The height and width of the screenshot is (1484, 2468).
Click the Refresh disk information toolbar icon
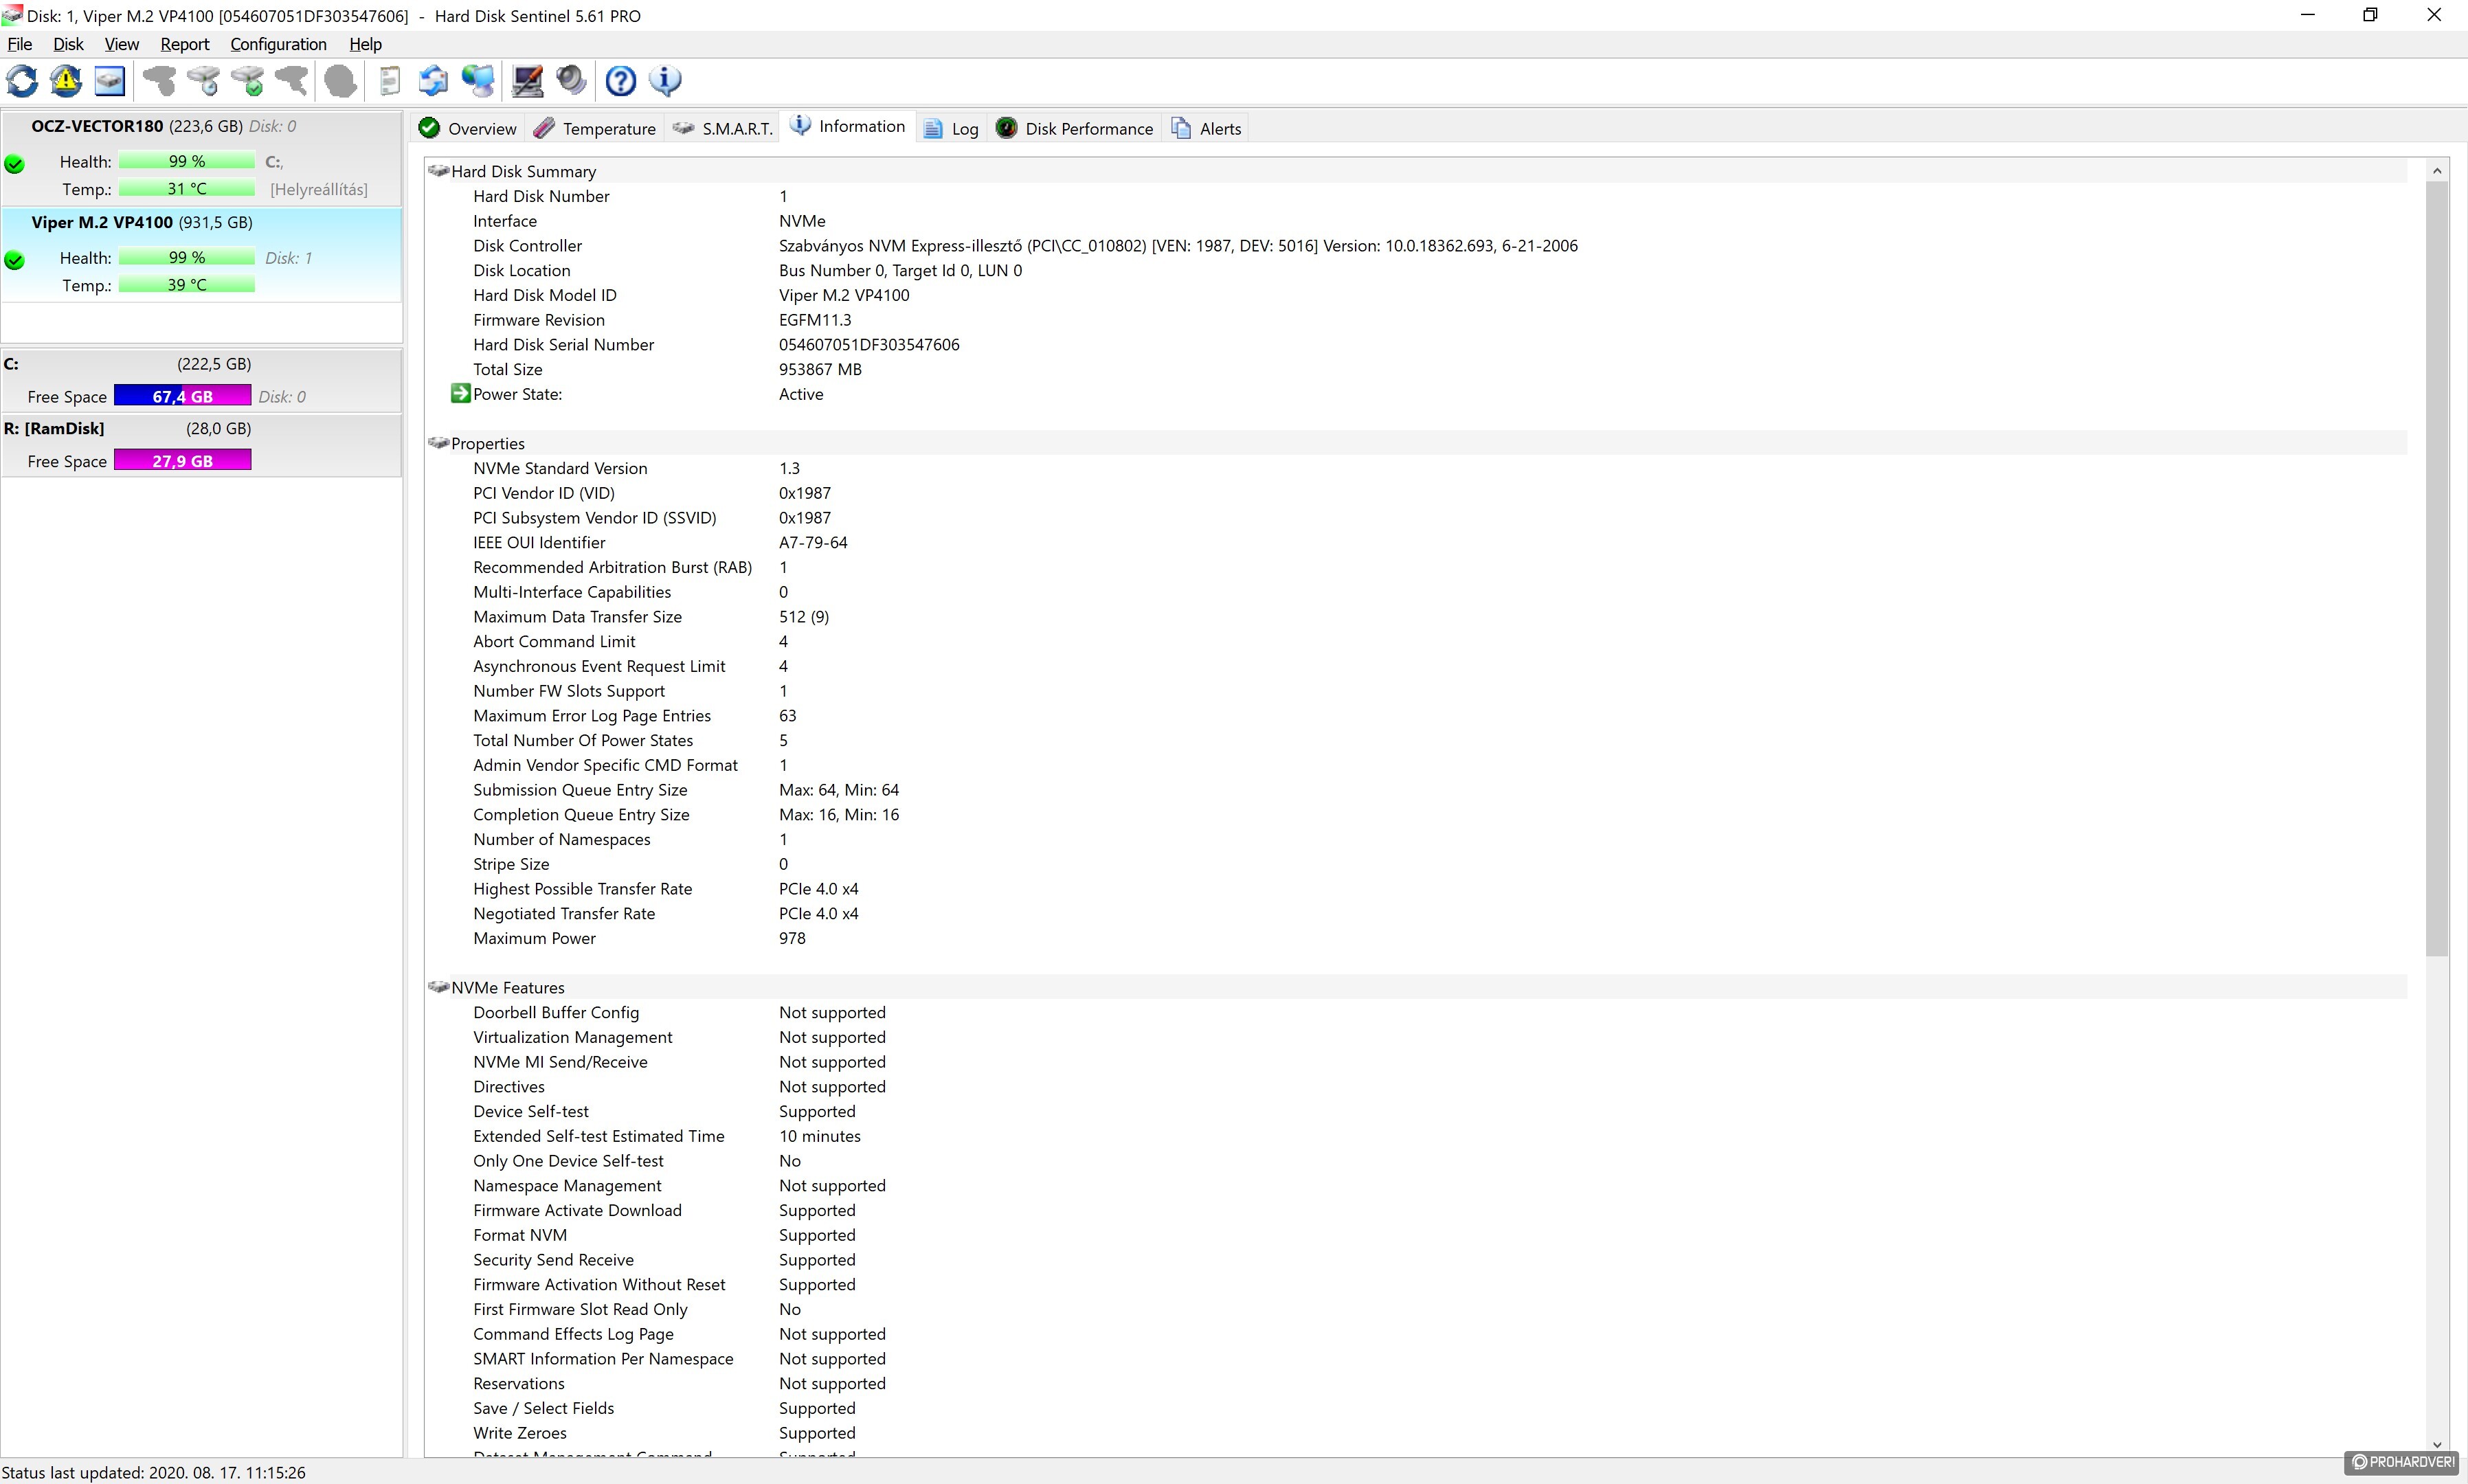click(23, 81)
